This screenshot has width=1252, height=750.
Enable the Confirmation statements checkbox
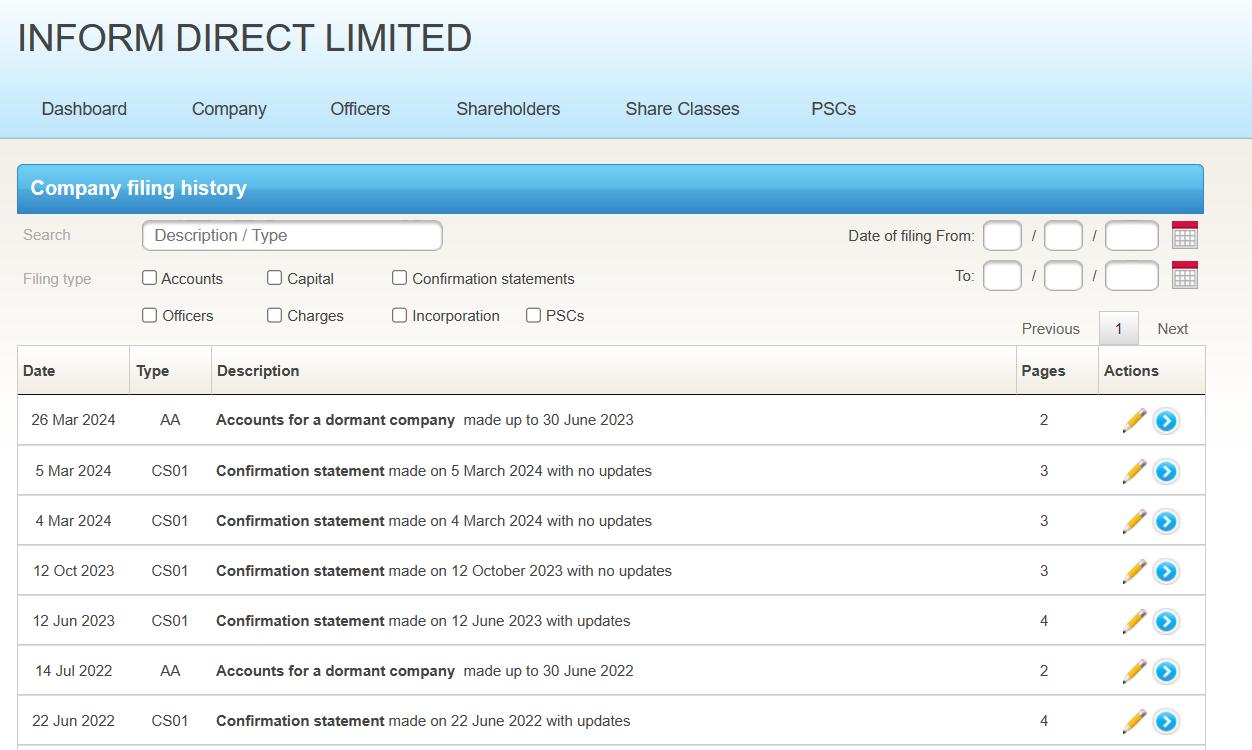(x=400, y=278)
